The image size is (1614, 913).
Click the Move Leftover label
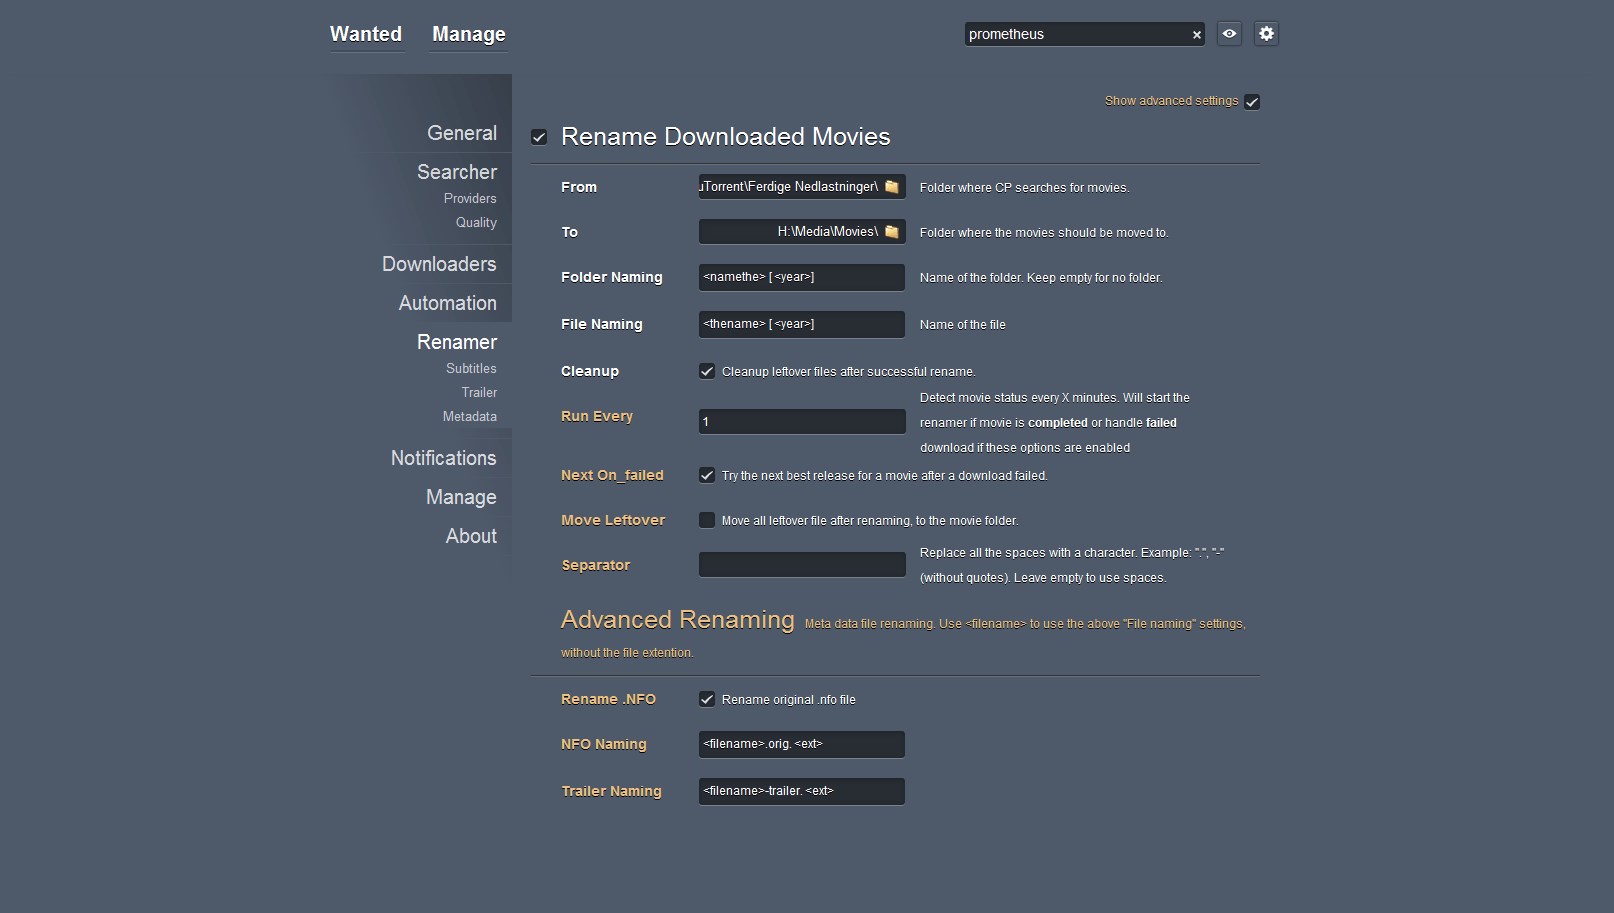(613, 520)
